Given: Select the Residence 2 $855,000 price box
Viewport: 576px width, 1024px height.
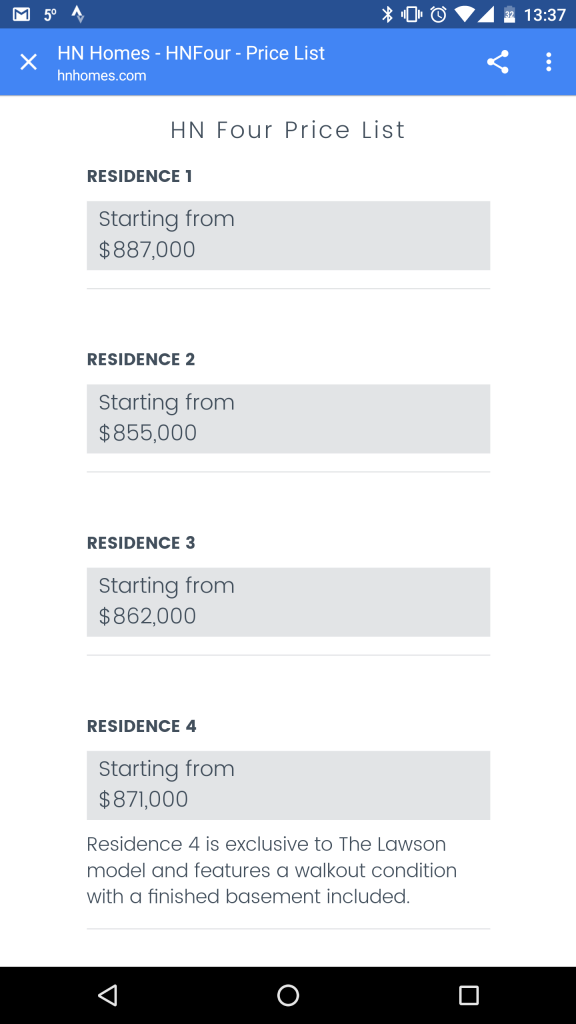Looking at the screenshot, I should (x=288, y=419).
